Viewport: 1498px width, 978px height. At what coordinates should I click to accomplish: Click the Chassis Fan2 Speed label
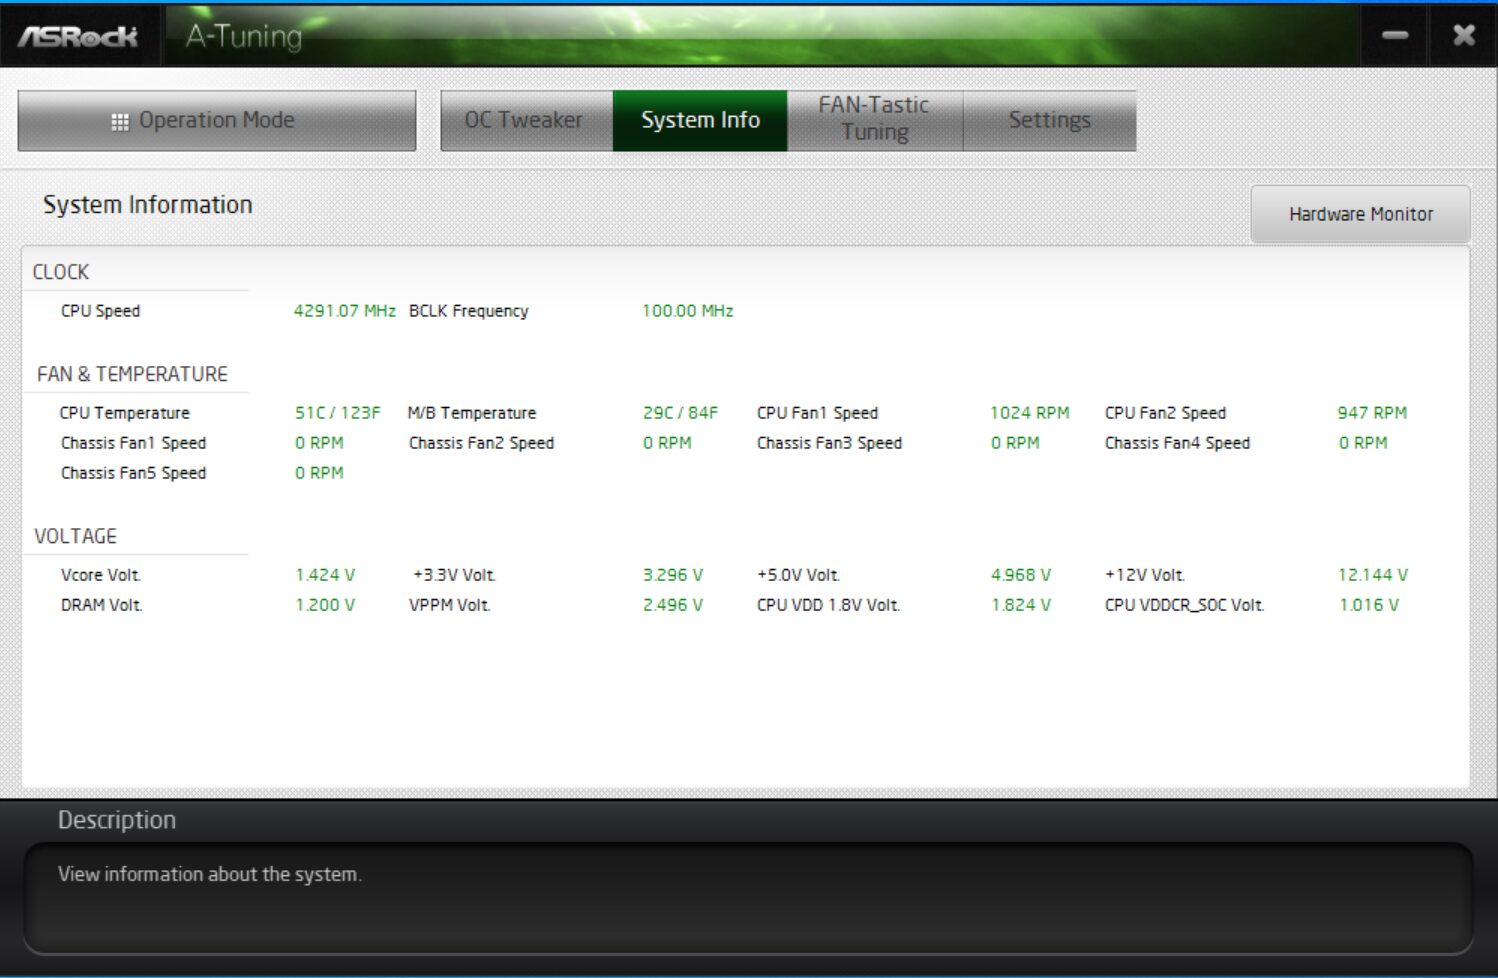[481, 443]
